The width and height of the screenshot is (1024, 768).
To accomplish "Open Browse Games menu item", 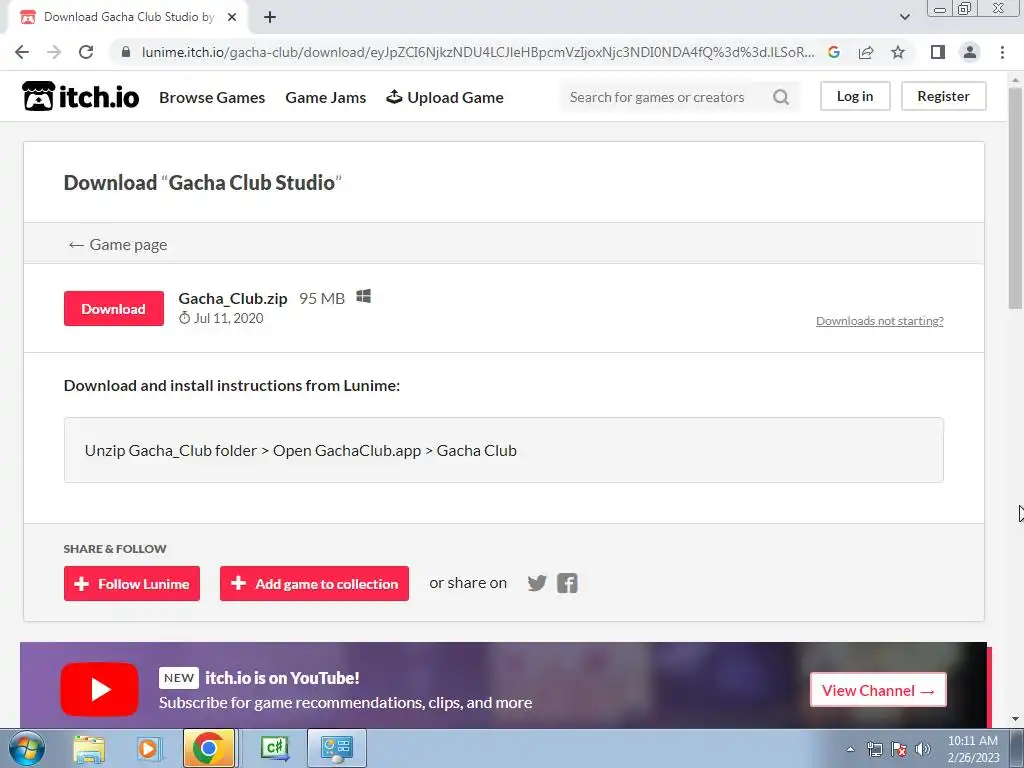I will tap(212, 97).
